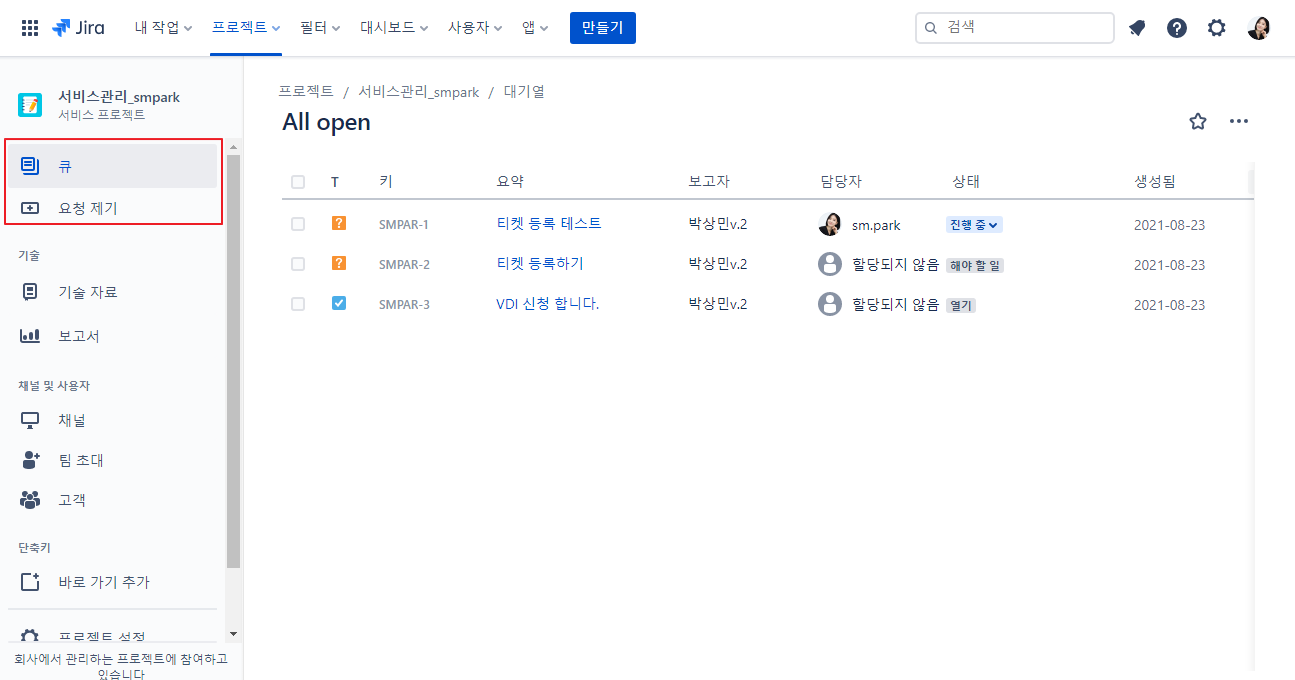This screenshot has width=1295, height=680.
Task: Open the 티켓 등록하기 issue
Action: (540, 263)
